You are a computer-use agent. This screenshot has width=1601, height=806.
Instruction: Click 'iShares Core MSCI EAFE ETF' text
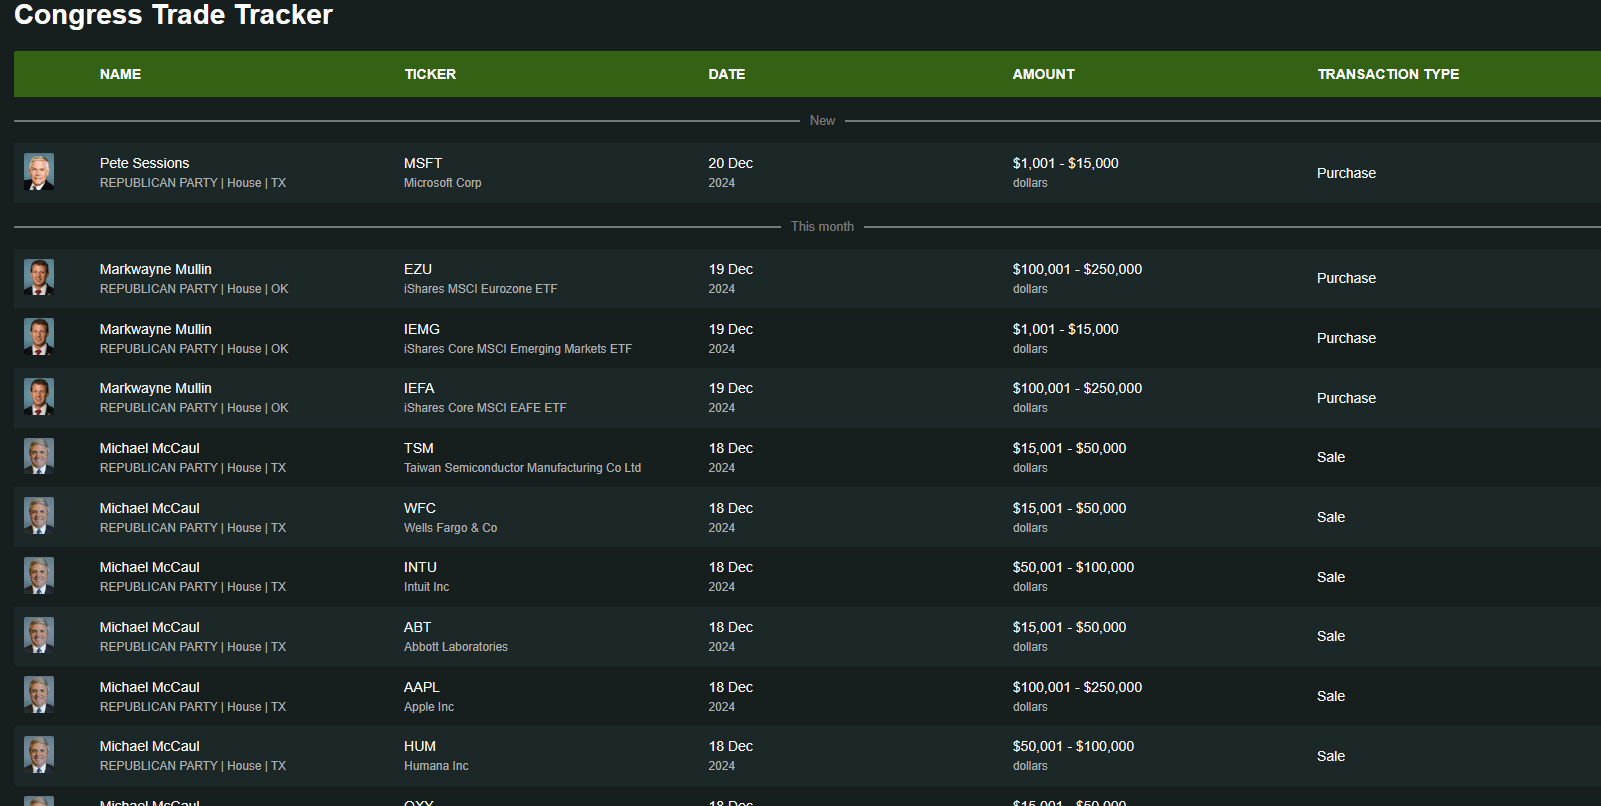pyautogui.click(x=485, y=408)
